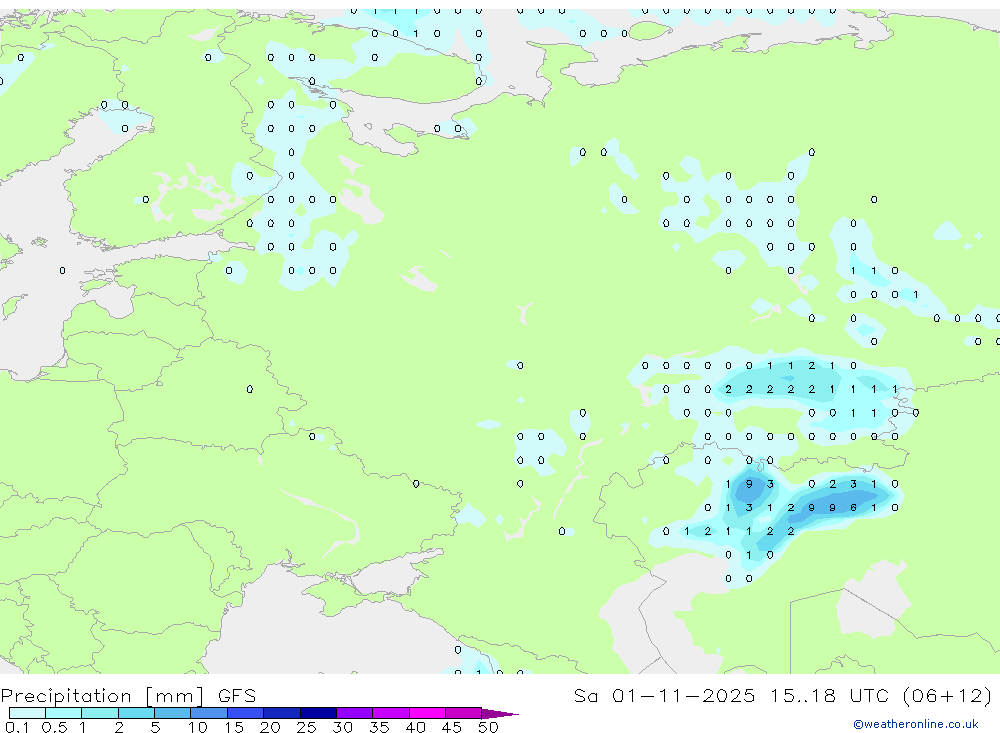Click the '20' legend scale label
The image size is (1000, 733).
pyautogui.click(x=270, y=727)
